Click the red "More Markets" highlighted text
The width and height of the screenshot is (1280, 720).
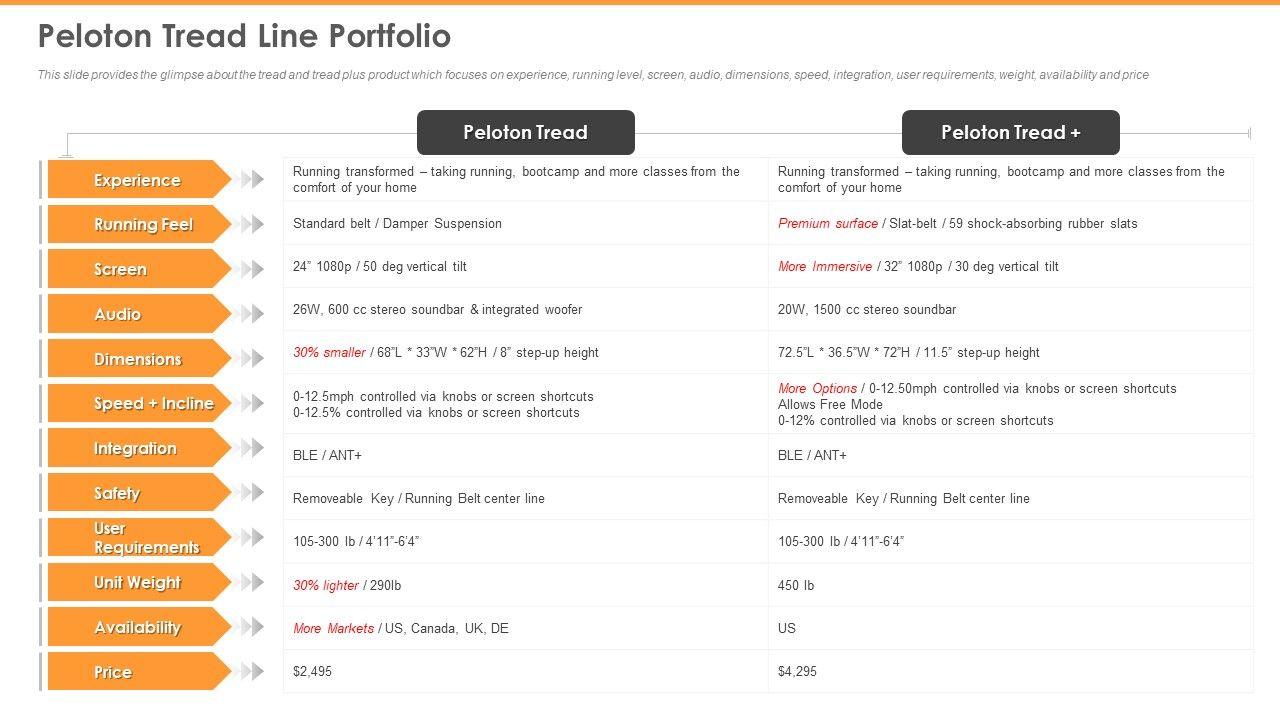point(333,628)
